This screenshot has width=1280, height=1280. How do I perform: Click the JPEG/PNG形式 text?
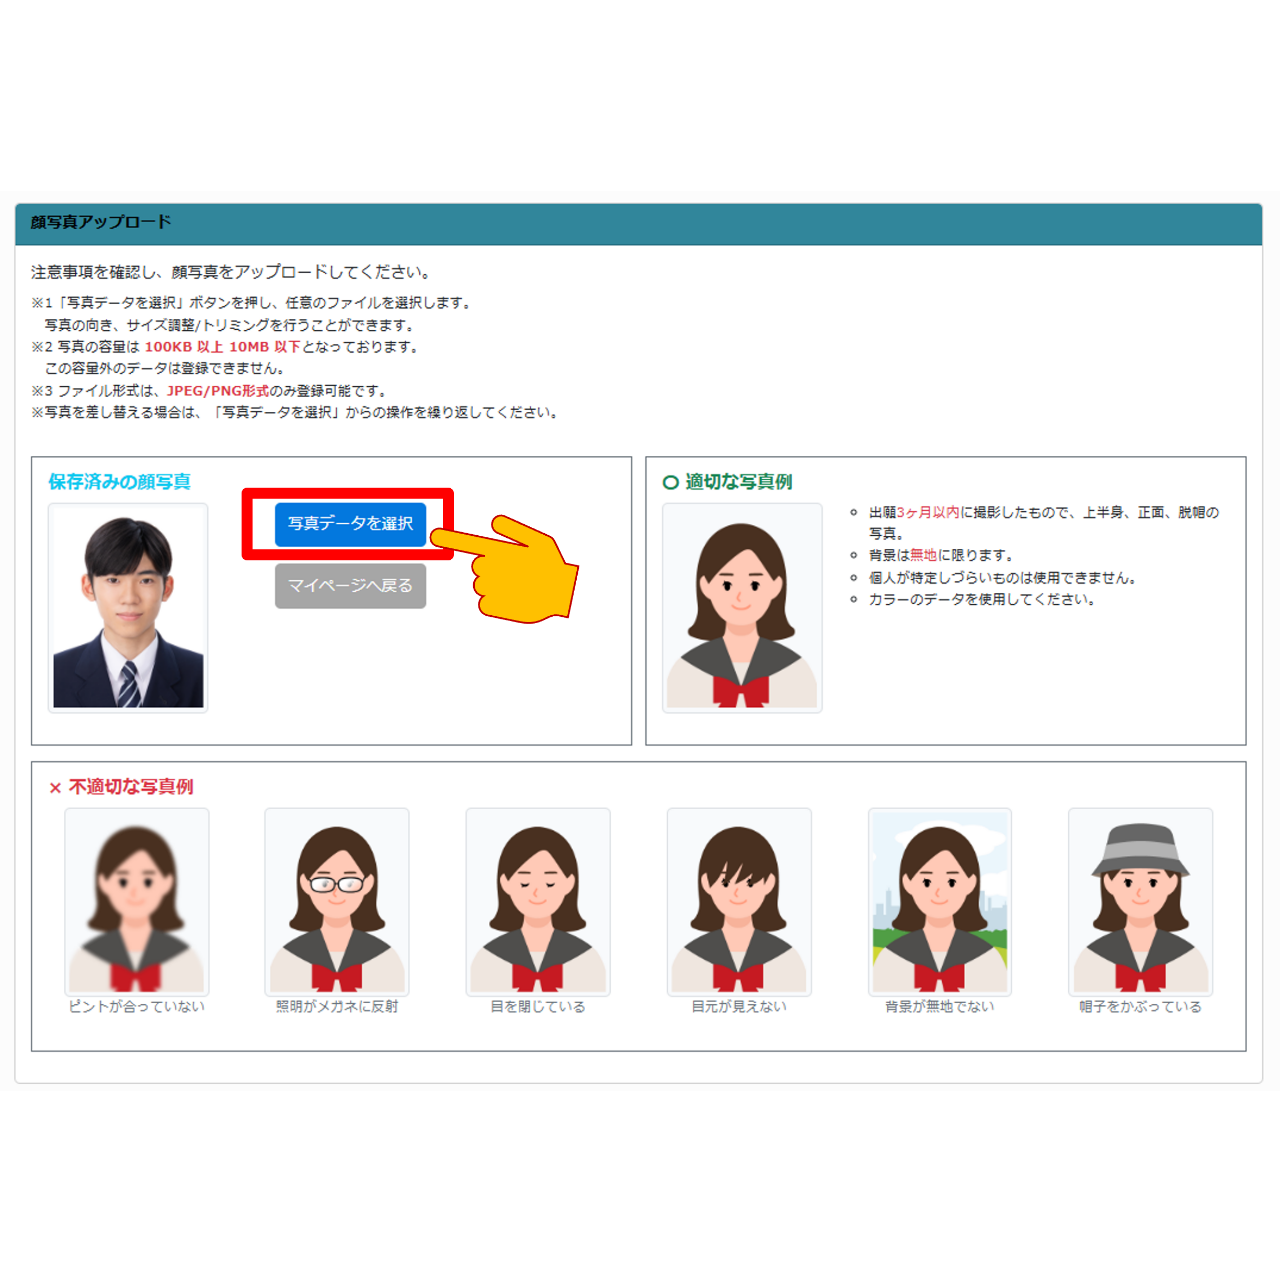click(x=218, y=391)
